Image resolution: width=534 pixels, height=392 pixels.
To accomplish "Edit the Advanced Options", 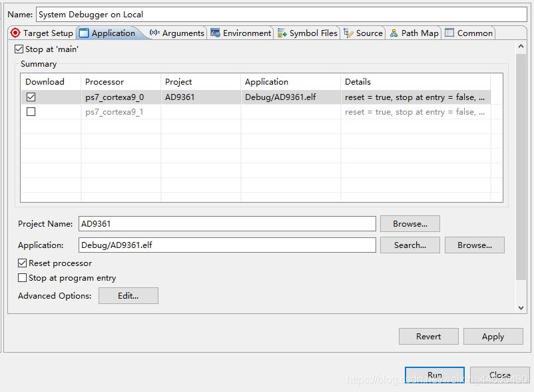I will pyautogui.click(x=128, y=296).
